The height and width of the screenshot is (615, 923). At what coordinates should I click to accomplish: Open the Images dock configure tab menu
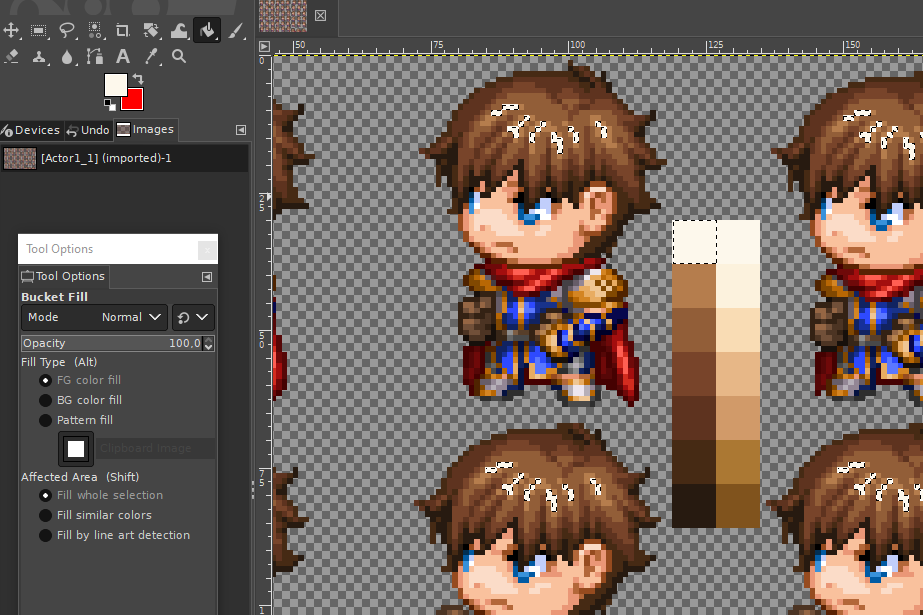[241, 130]
